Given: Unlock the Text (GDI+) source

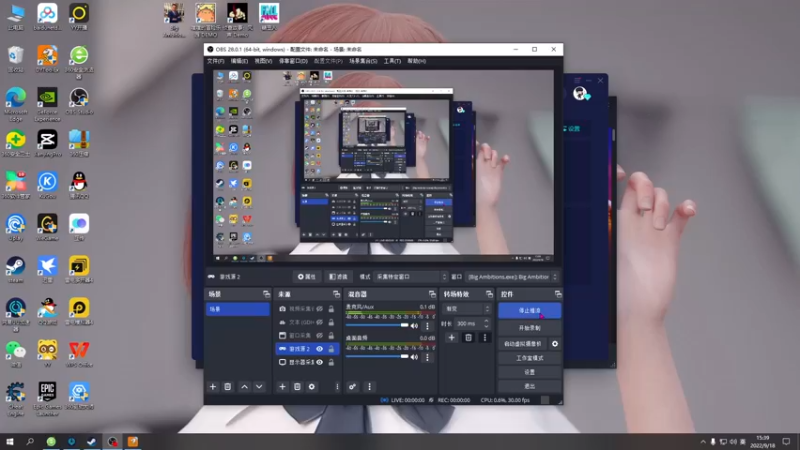Looking at the screenshot, I should (331, 322).
